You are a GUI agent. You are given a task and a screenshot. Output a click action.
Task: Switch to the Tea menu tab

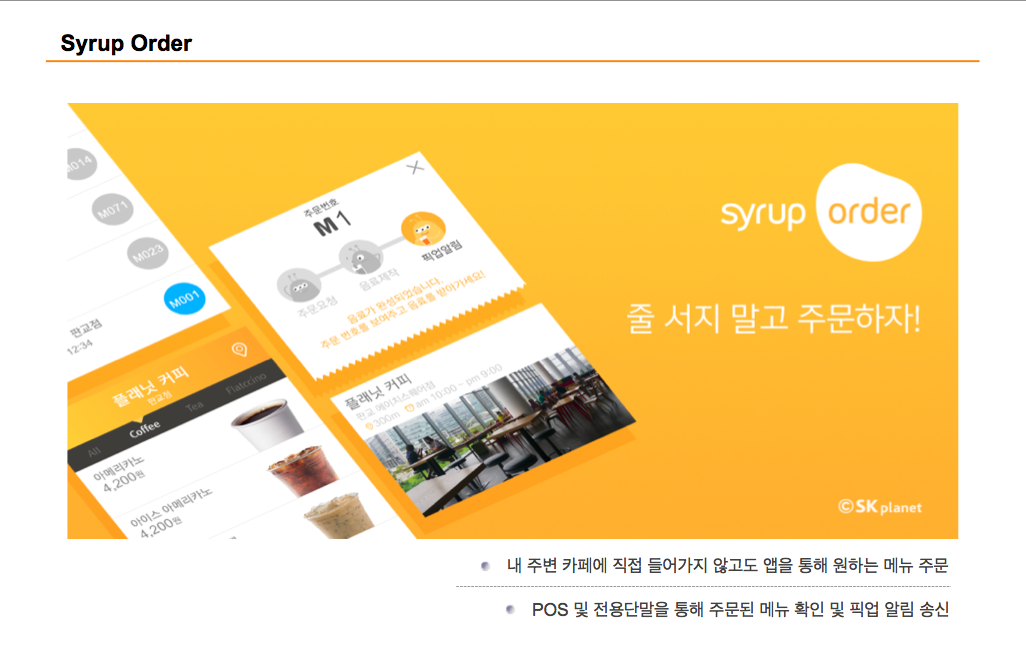(194, 406)
